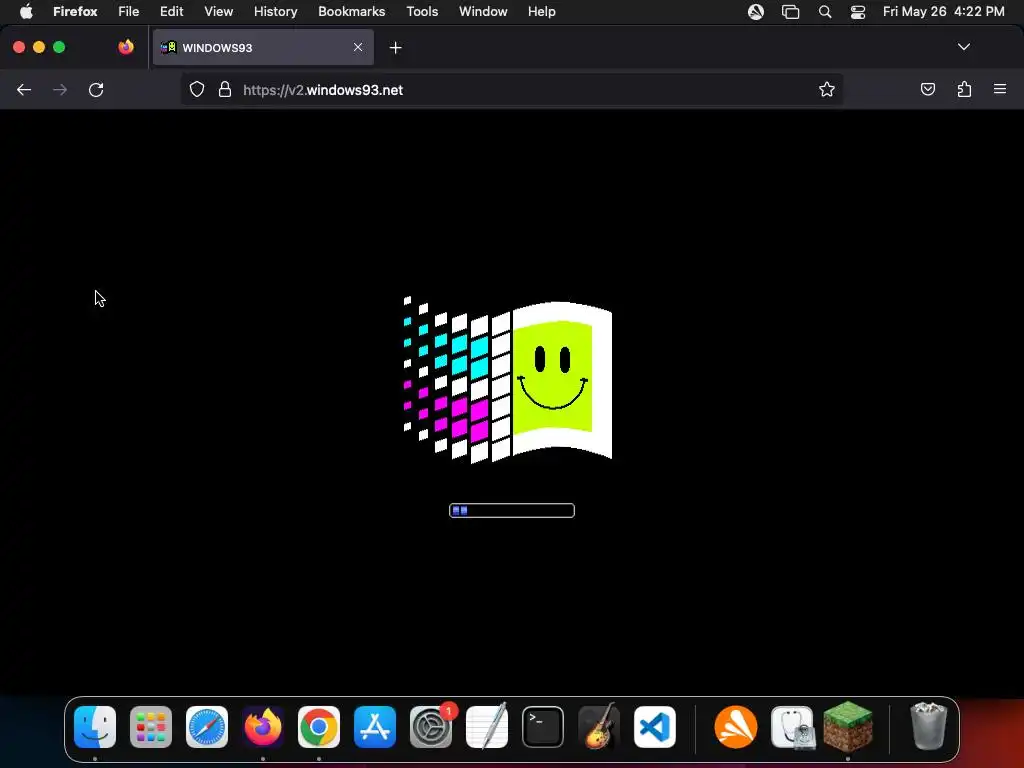1024x768 pixels.
Task: Click the screen mirroring menu bar icon
Action: 790,12
